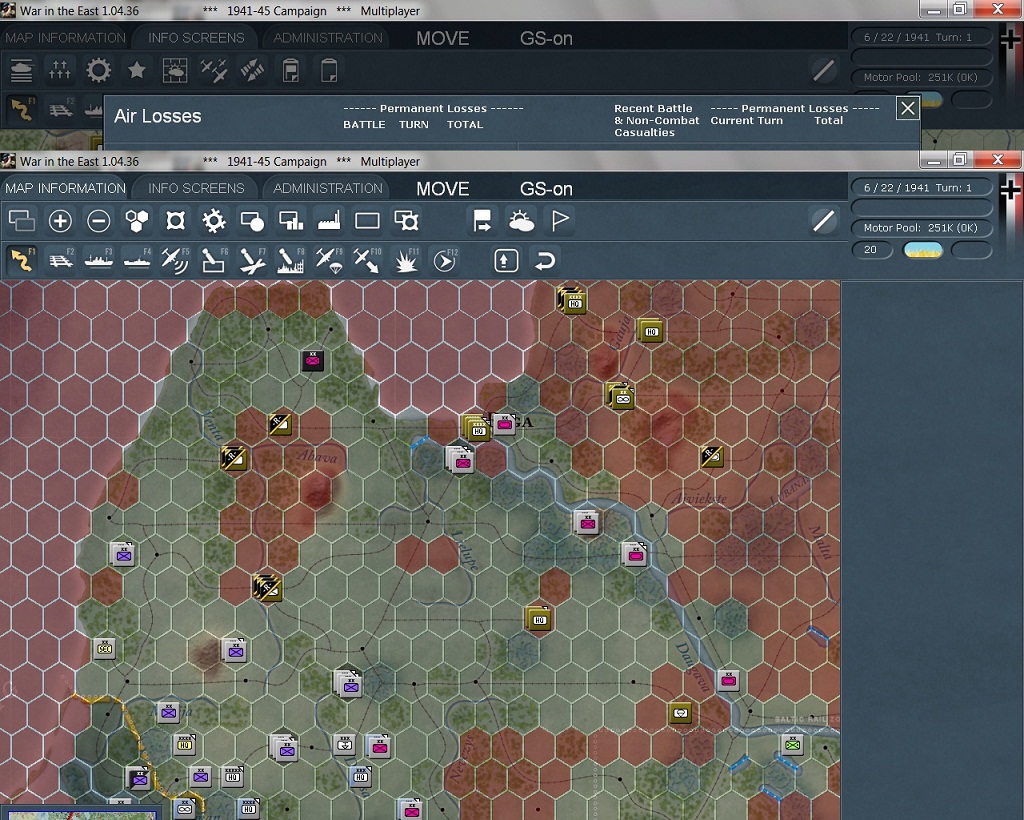Click the pennant flag icon
Viewport: 1024px width, 820px height.
(560, 221)
